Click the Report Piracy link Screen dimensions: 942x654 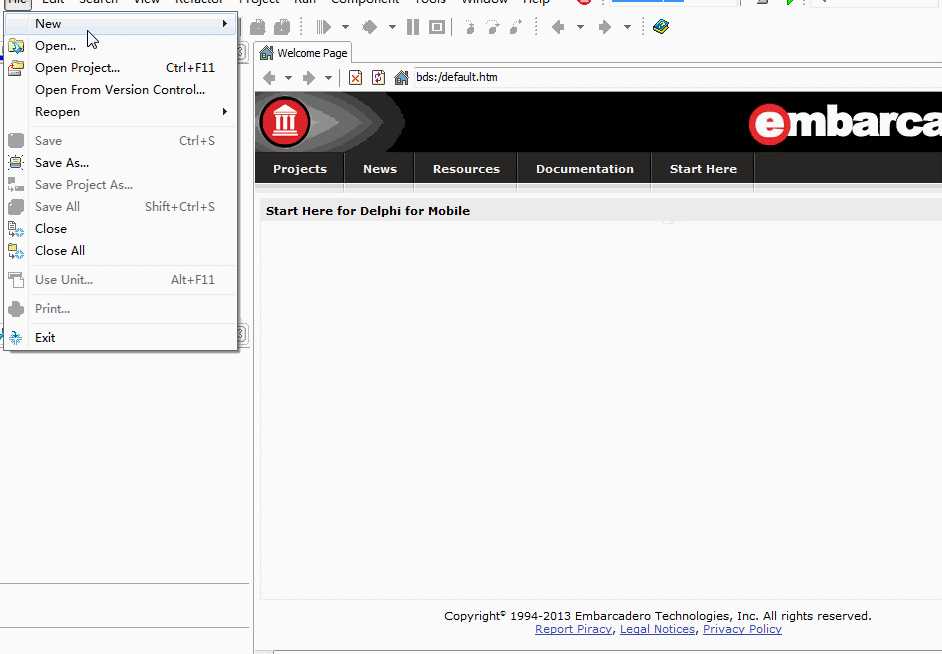click(573, 629)
